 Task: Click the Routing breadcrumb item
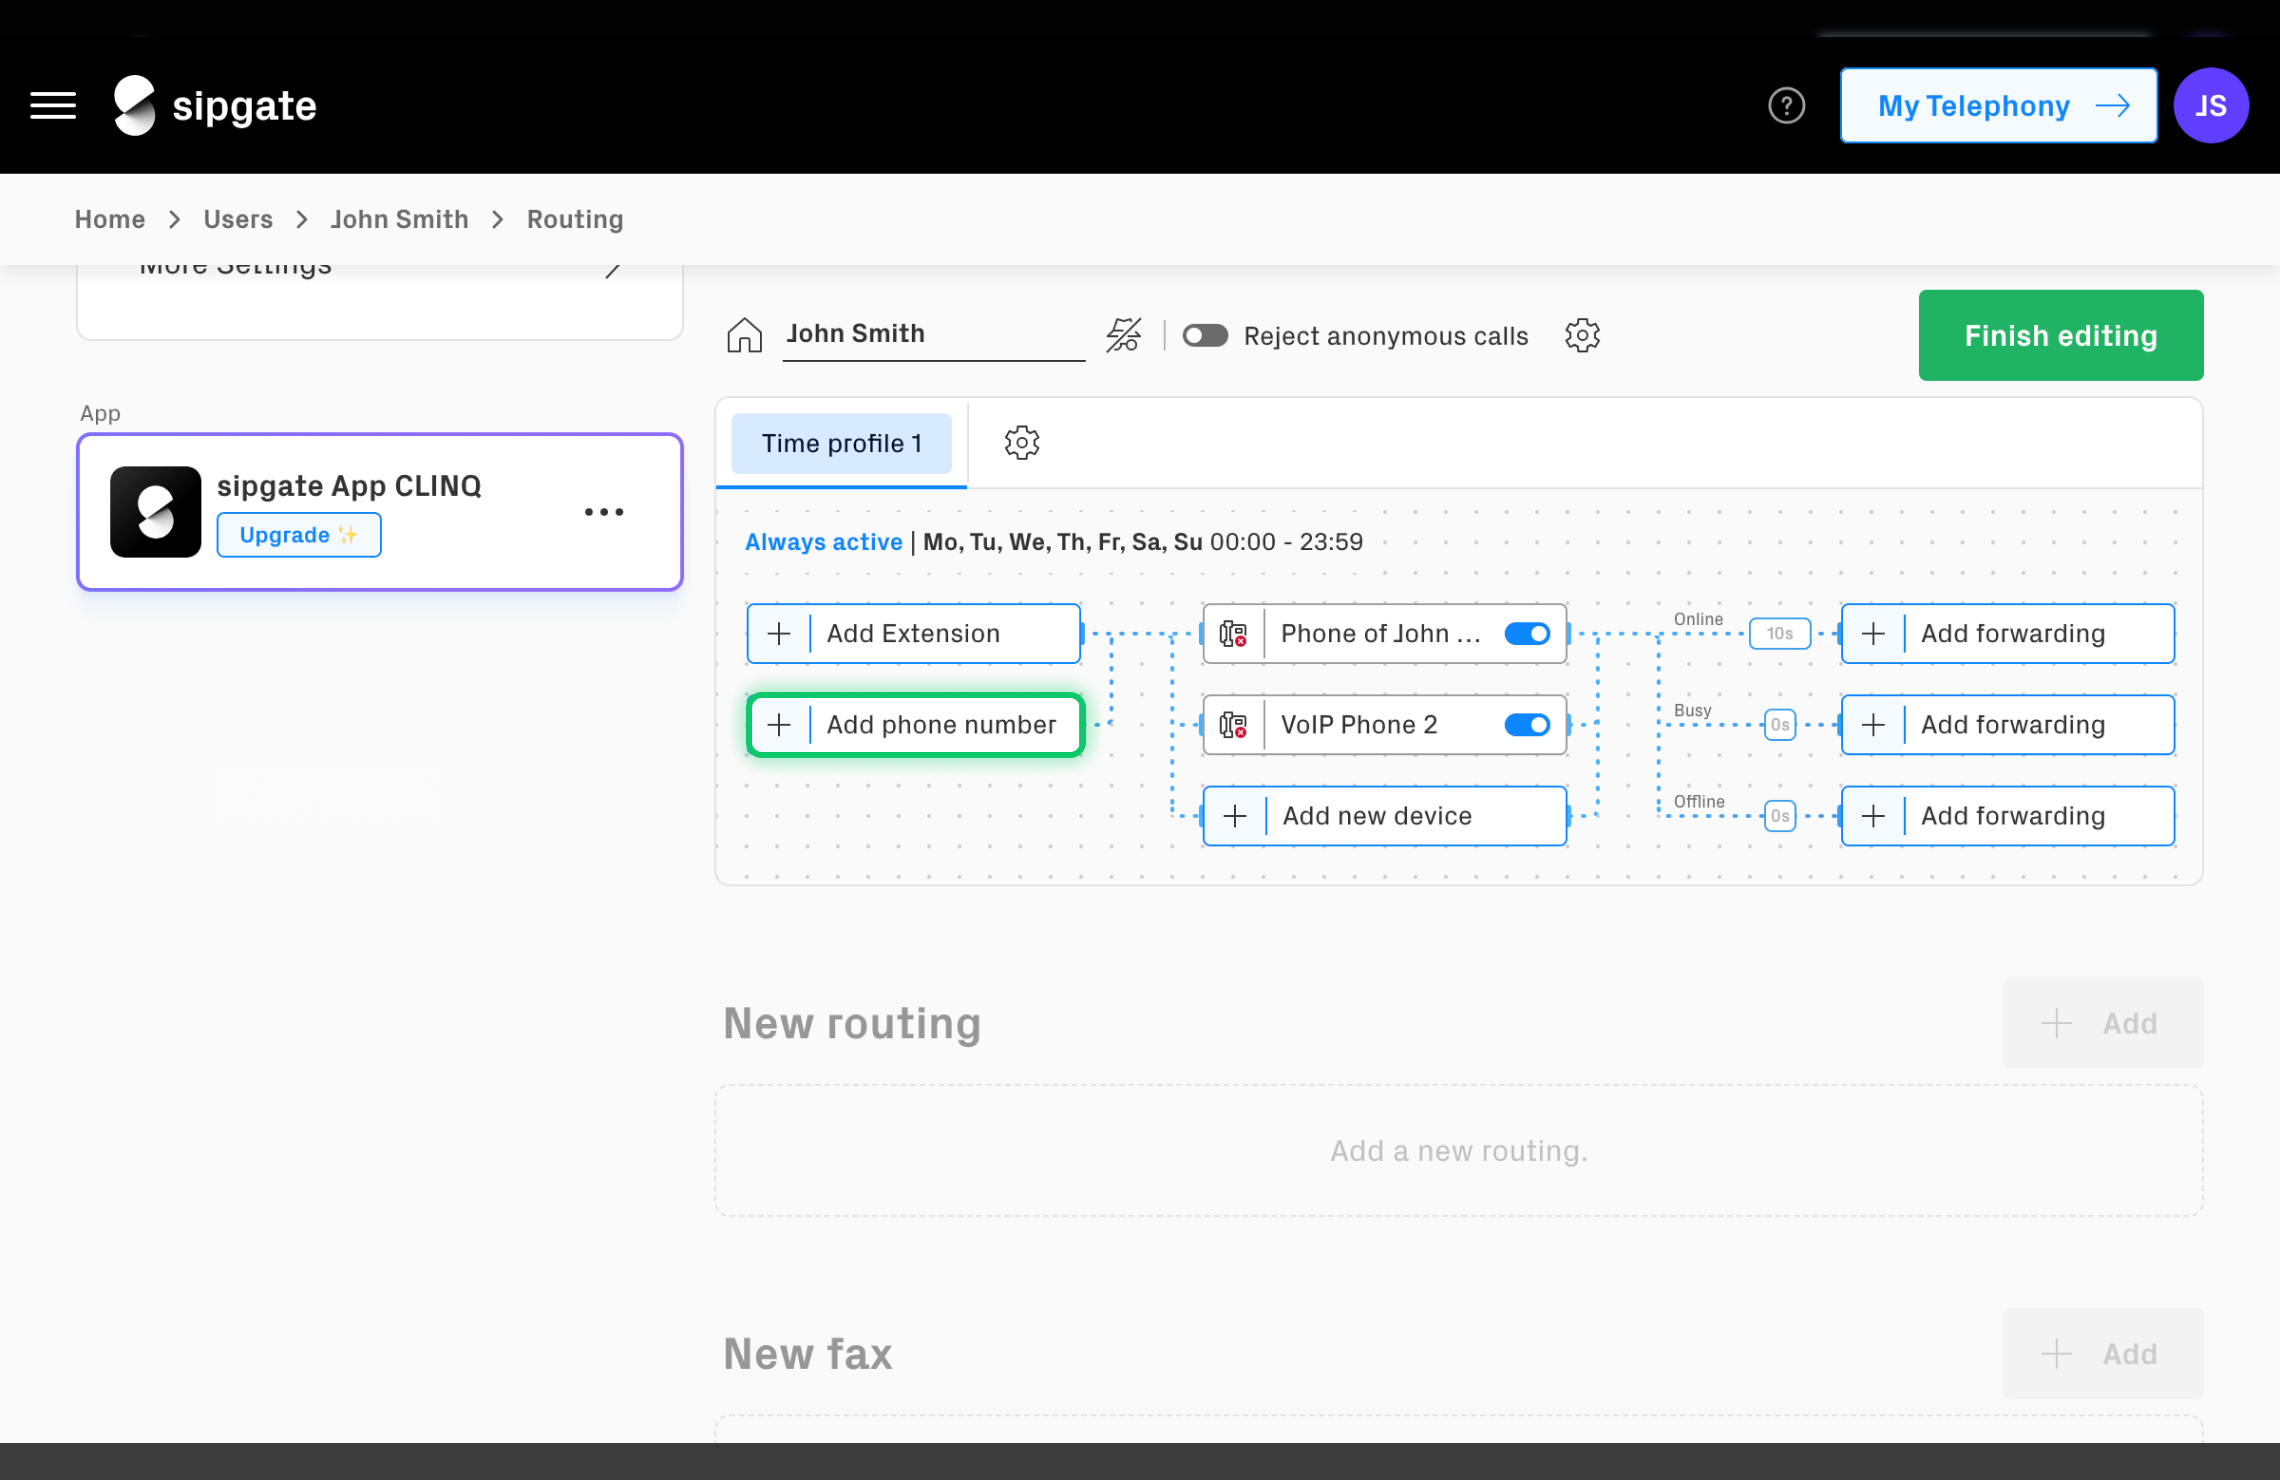[575, 219]
